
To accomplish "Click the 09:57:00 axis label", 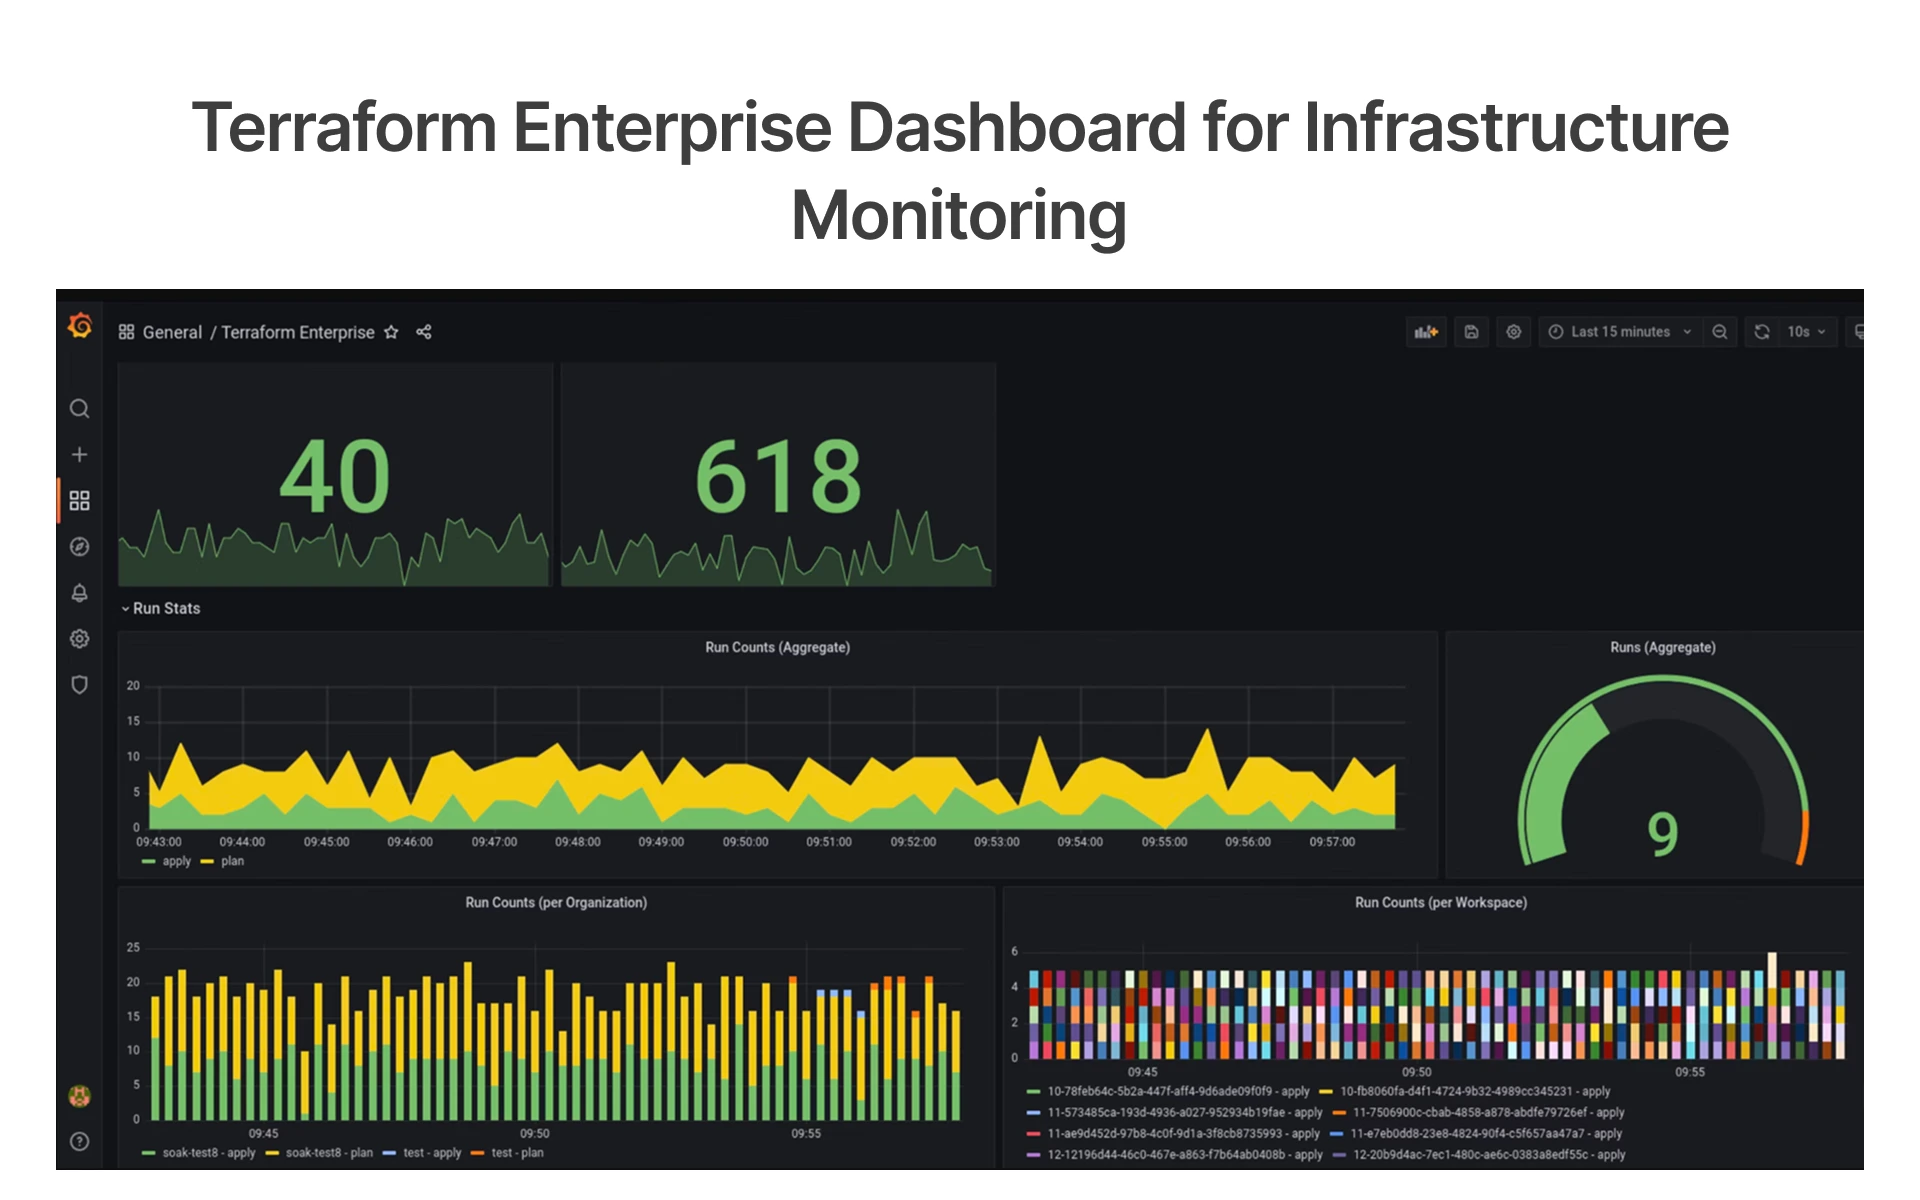I will [x=1333, y=842].
